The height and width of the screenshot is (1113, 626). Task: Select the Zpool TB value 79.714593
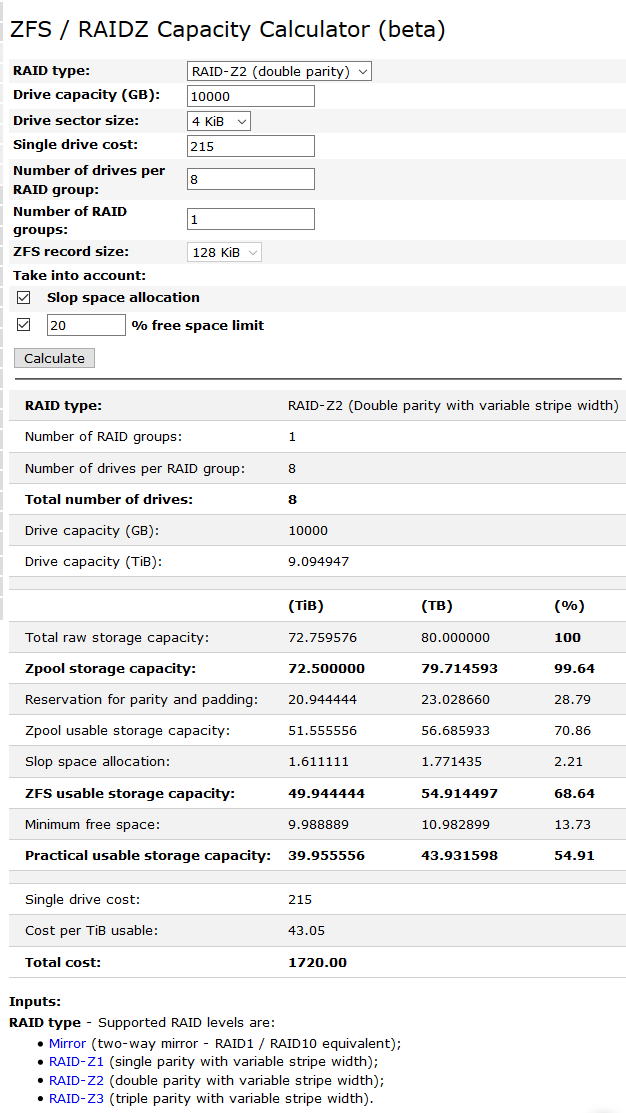pos(459,669)
